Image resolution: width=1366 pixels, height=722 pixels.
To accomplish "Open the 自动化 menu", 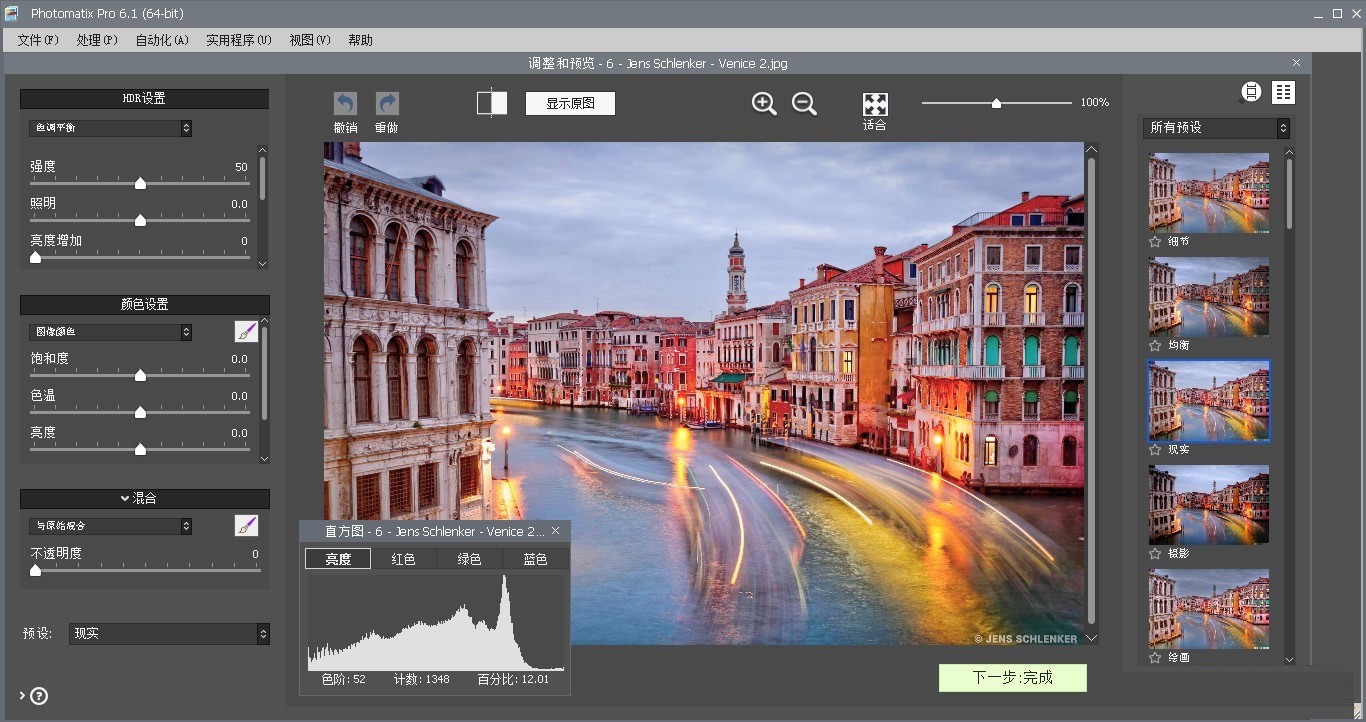I will (x=160, y=40).
